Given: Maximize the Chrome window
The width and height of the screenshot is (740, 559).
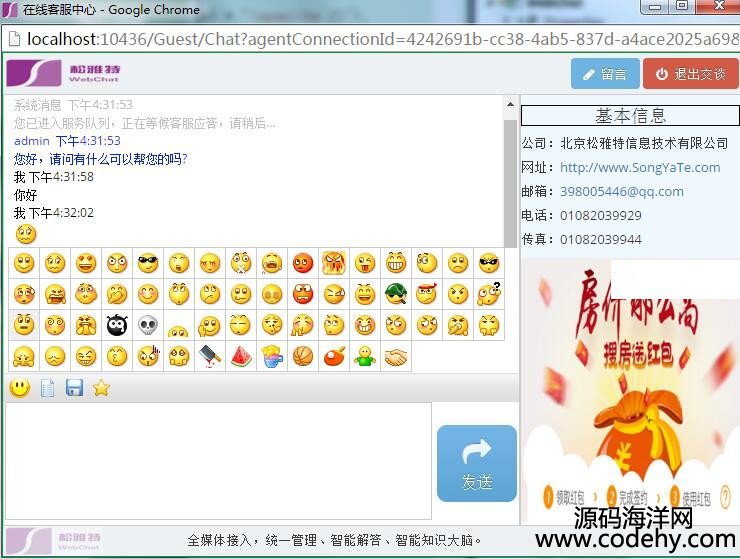Looking at the screenshot, I should click(x=681, y=6).
